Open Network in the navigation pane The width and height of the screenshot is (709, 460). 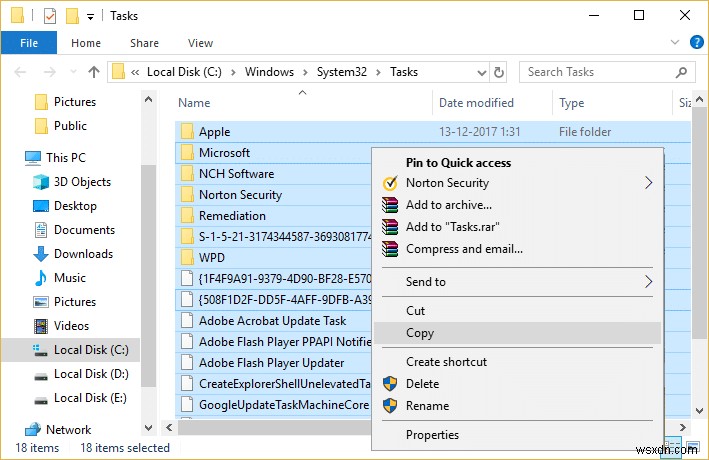68,429
